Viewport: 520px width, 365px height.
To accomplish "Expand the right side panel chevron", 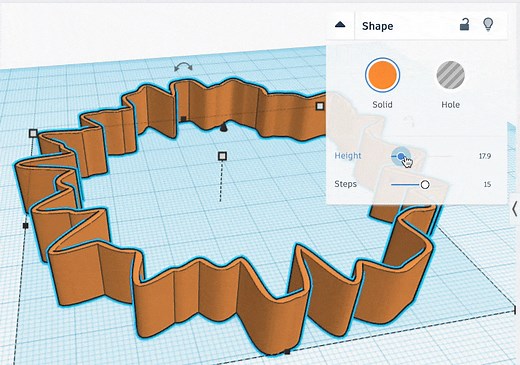I will click(x=515, y=209).
